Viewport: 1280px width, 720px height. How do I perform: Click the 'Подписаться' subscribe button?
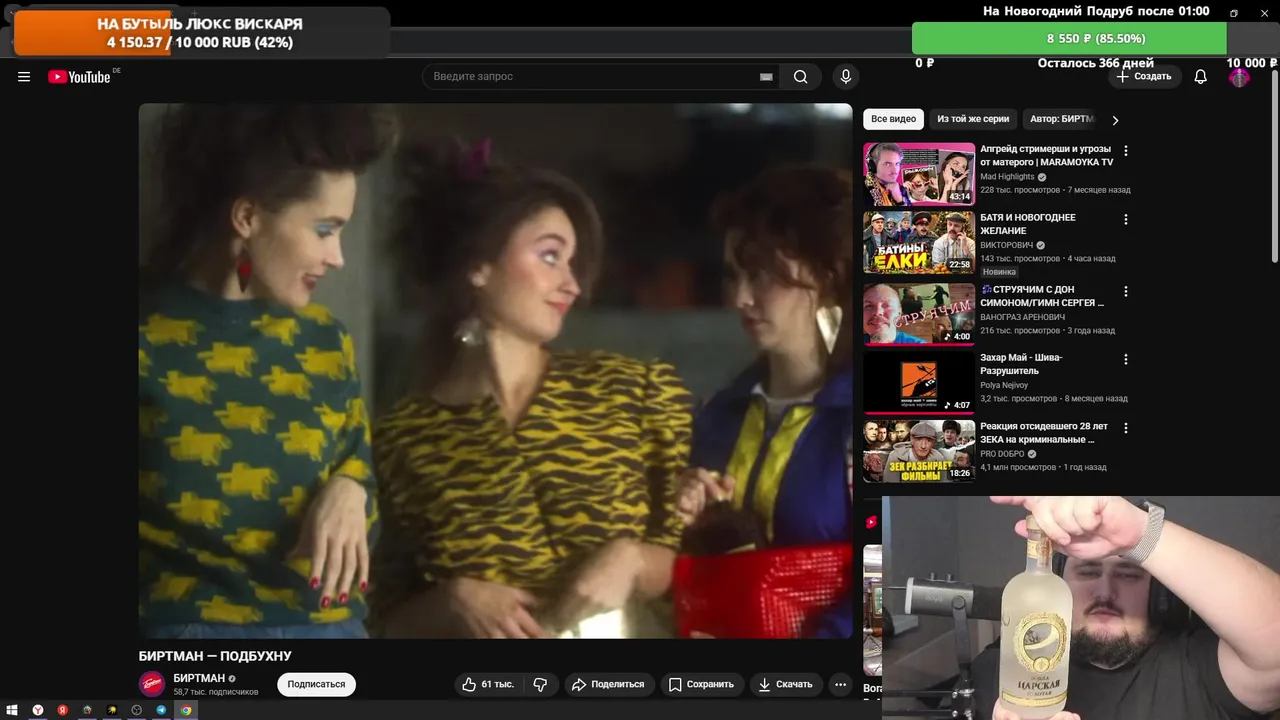pos(316,685)
